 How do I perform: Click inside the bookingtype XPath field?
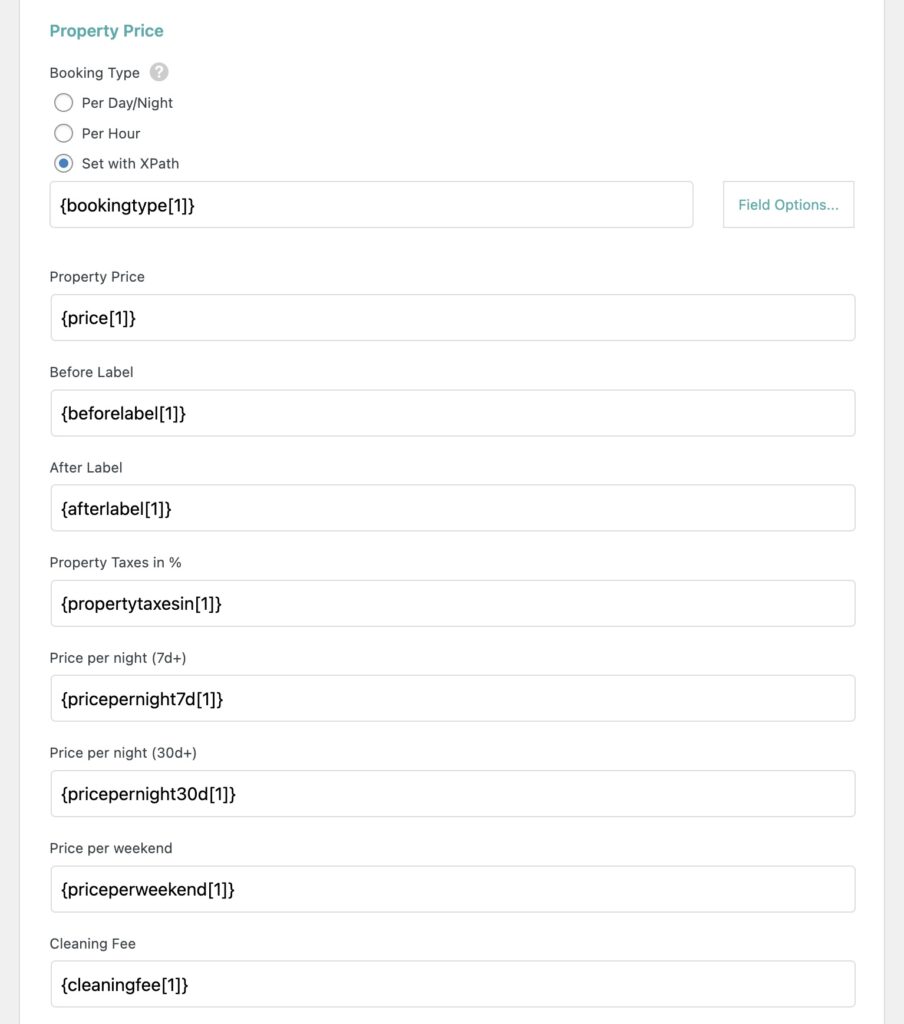[x=371, y=204]
